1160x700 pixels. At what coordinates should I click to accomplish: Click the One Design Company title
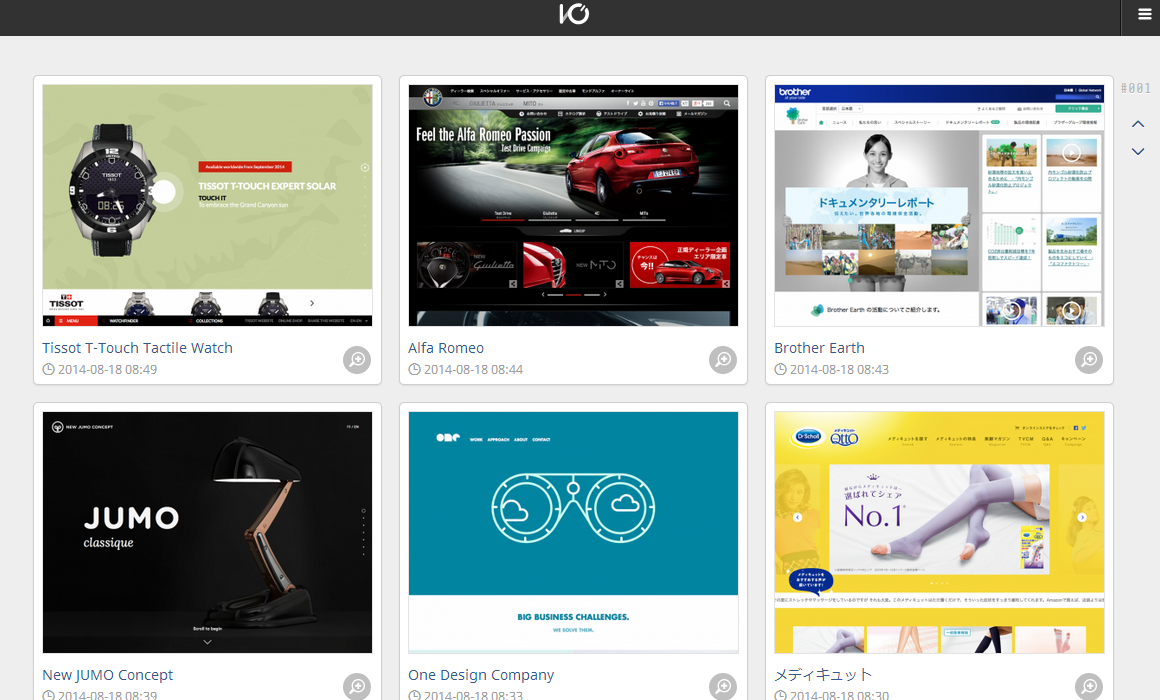click(x=481, y=675)
